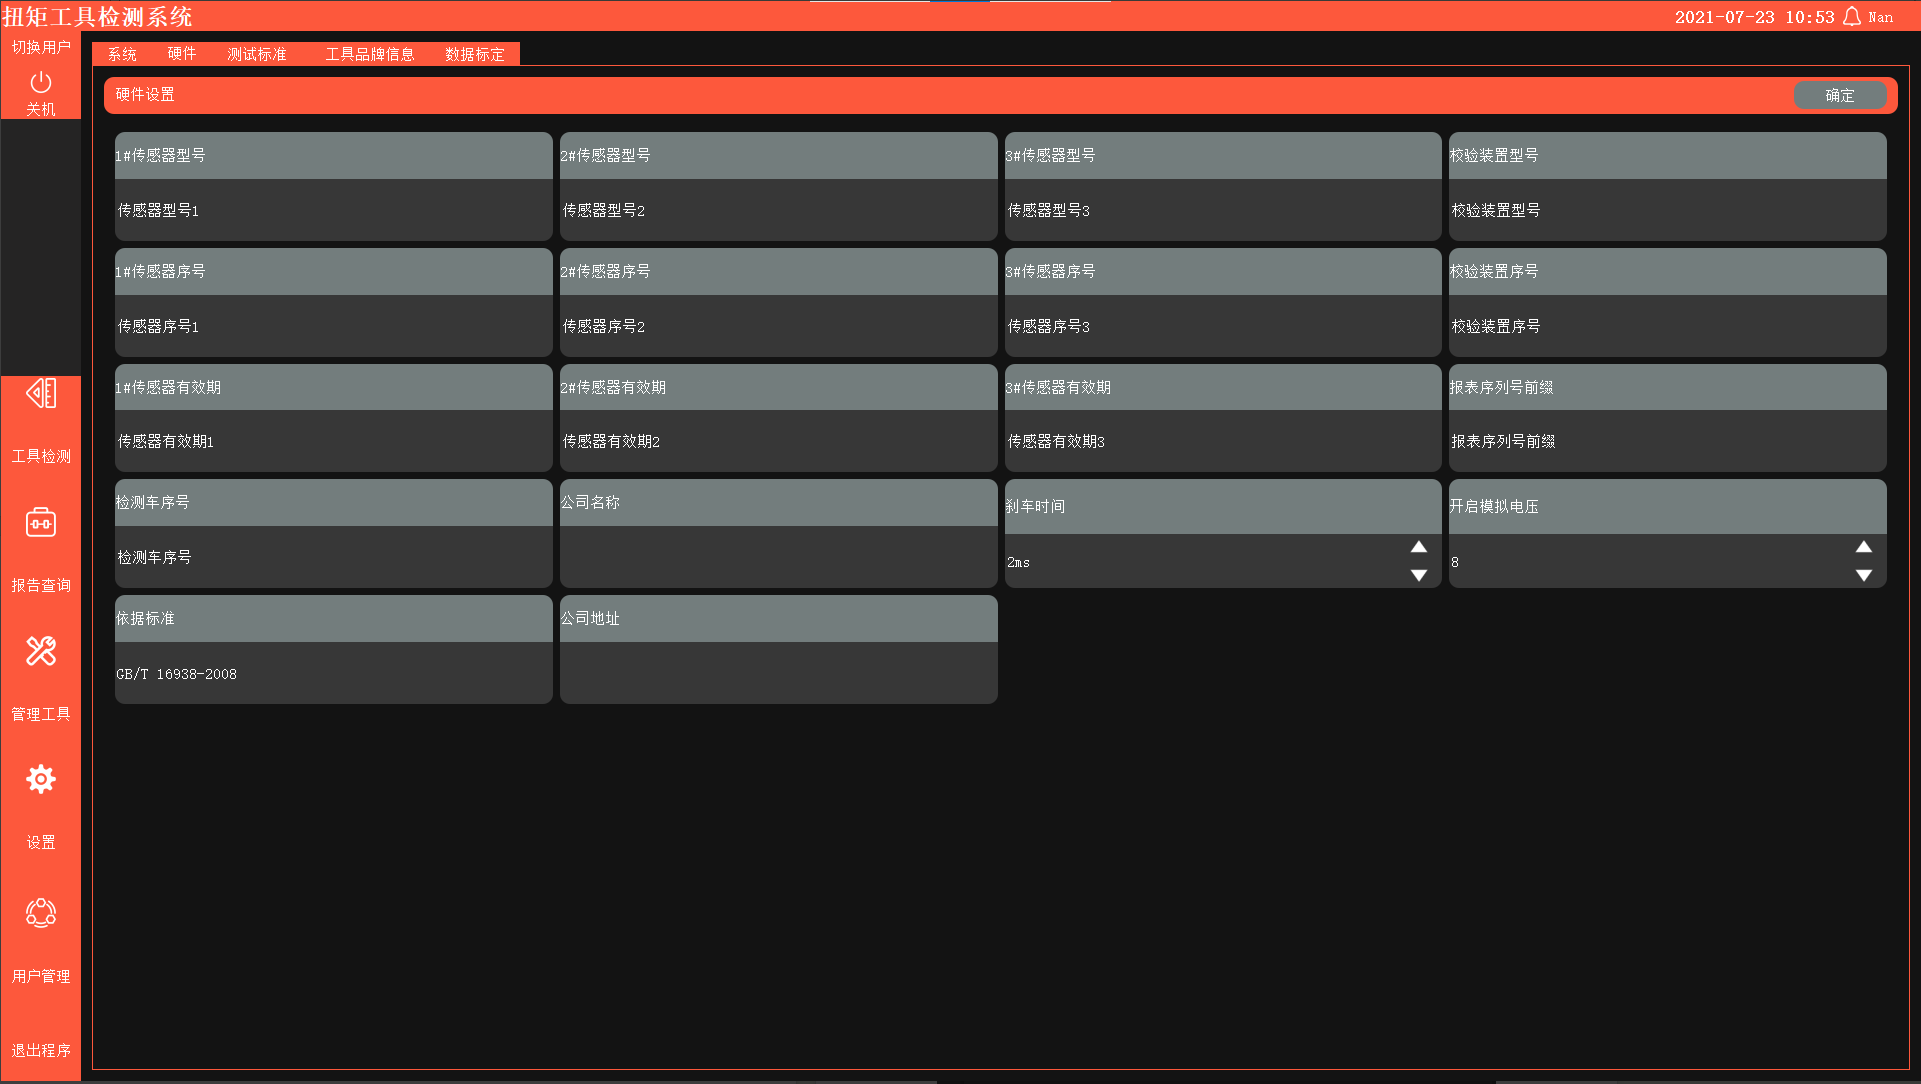Click the power shutdown icon
This screenshot has height=1084, width=1921.
[x=41, y=82]
